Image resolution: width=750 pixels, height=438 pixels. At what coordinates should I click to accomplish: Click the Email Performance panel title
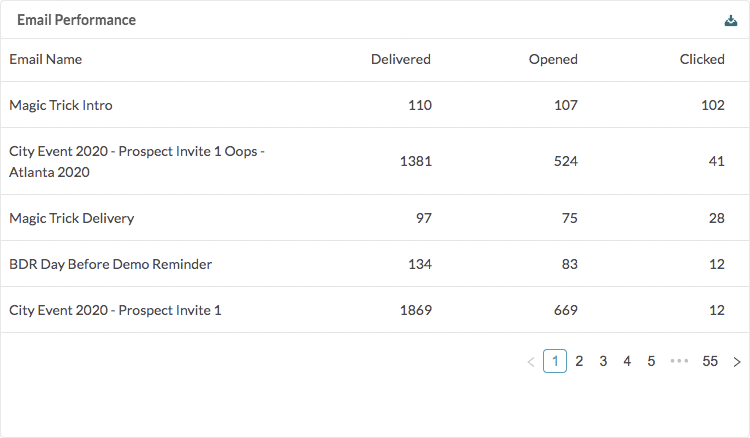point(77,20)
